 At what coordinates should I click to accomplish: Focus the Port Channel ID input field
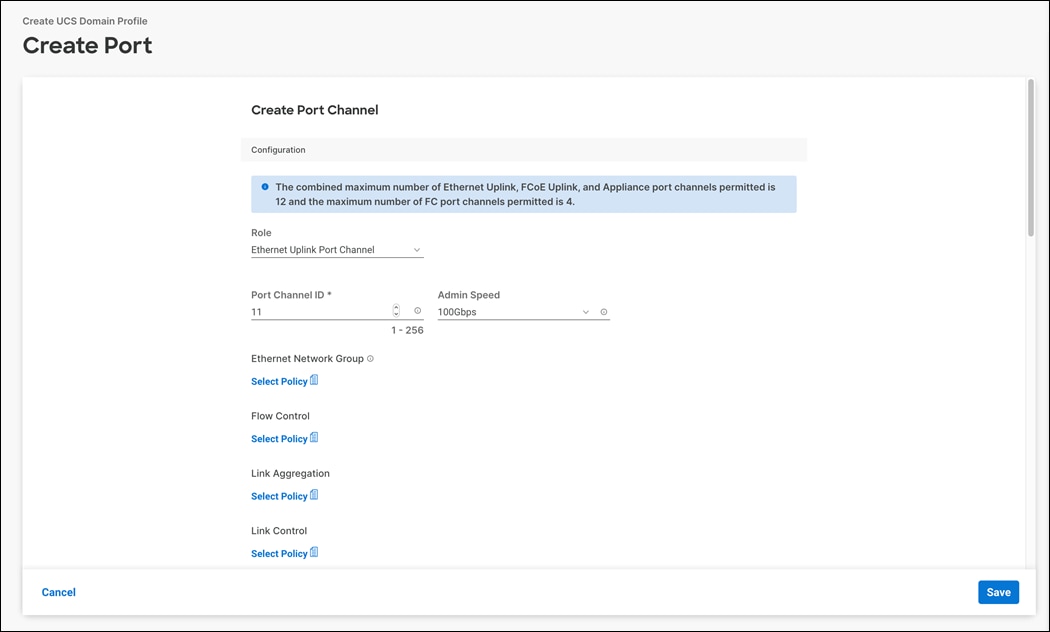pos(318,312)
